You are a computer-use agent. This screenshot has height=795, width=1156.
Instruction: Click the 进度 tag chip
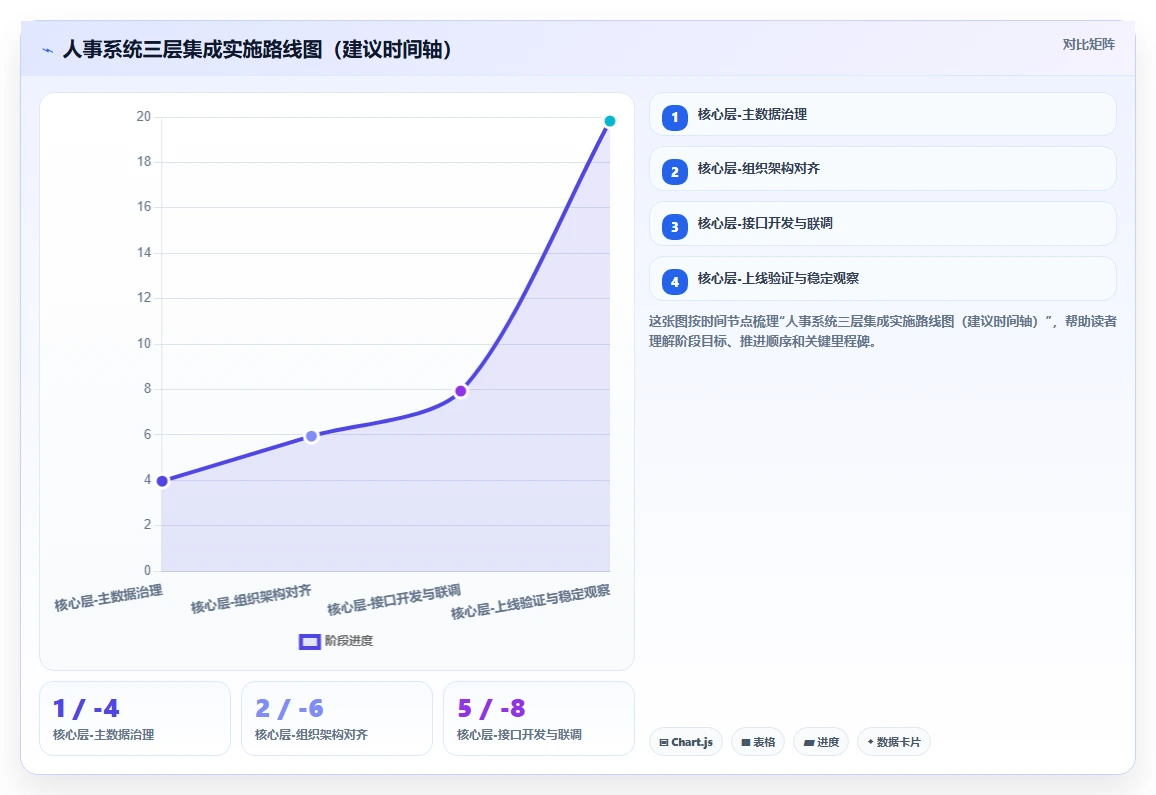pyautogui.click(x=821, y=742)
